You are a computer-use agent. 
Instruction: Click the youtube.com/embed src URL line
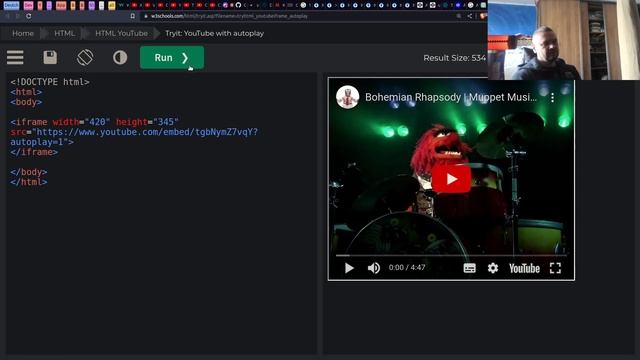tap(134, 132)
